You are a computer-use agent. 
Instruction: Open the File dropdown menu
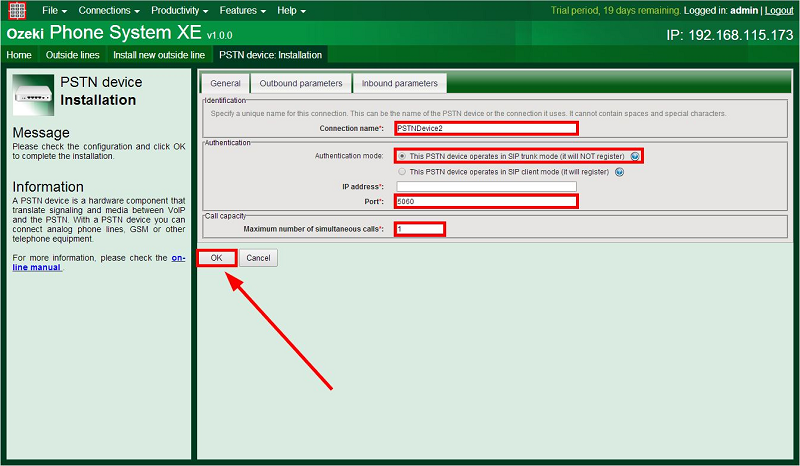[x=54, y=10]
